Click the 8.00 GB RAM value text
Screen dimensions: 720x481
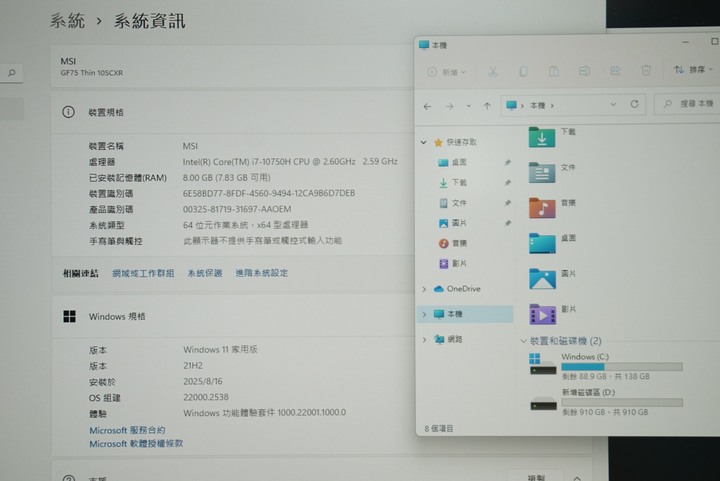tap(226, 177)
